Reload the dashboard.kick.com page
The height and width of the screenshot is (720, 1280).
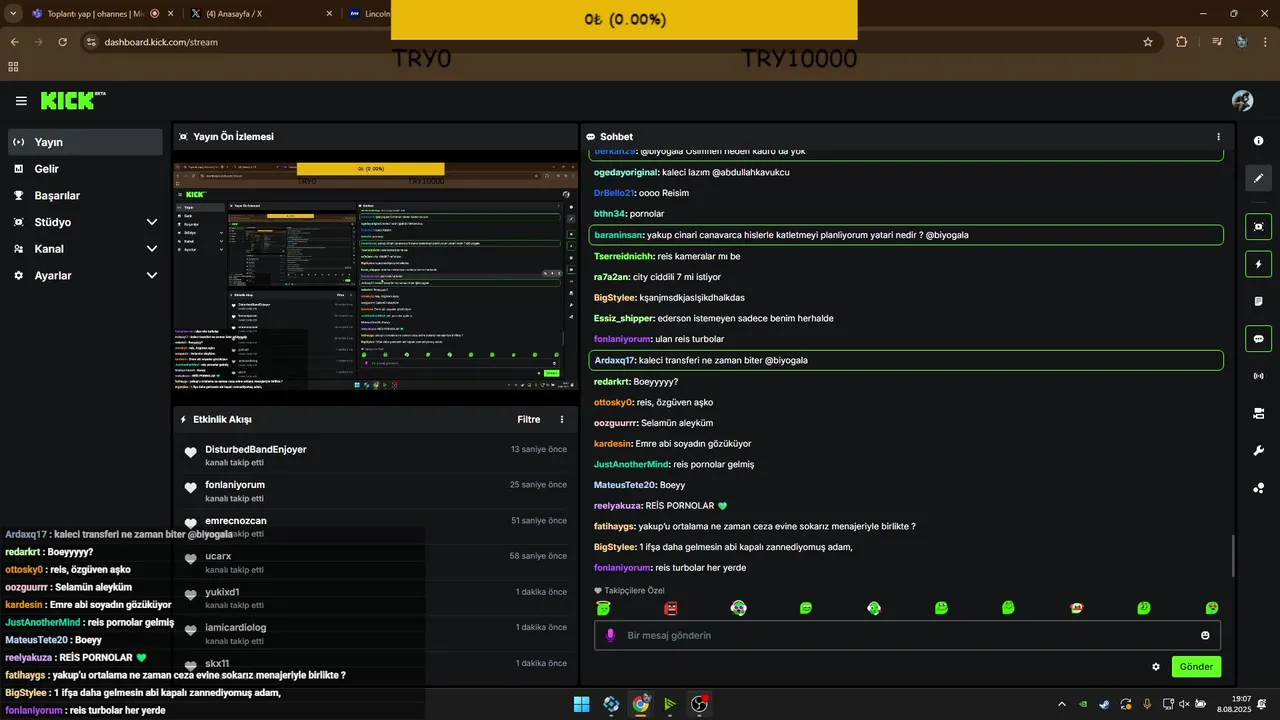click(x=63, y=42)
